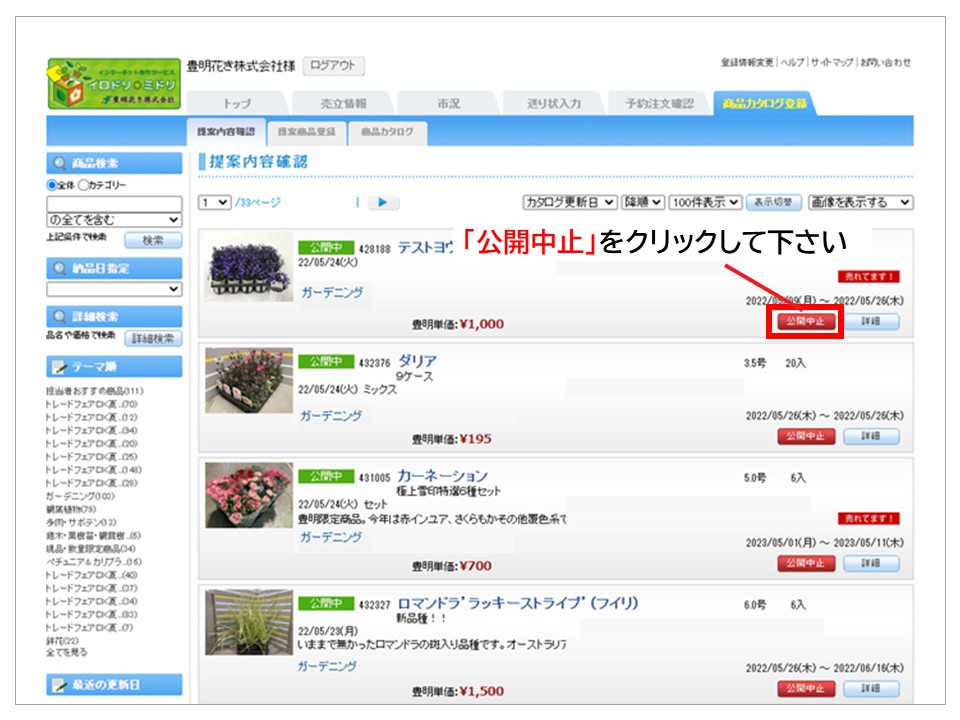Click the テーマ順 pencil icon
Viewport: 960px width, 720px height.
pyautogui.click(x=59, y=367)
